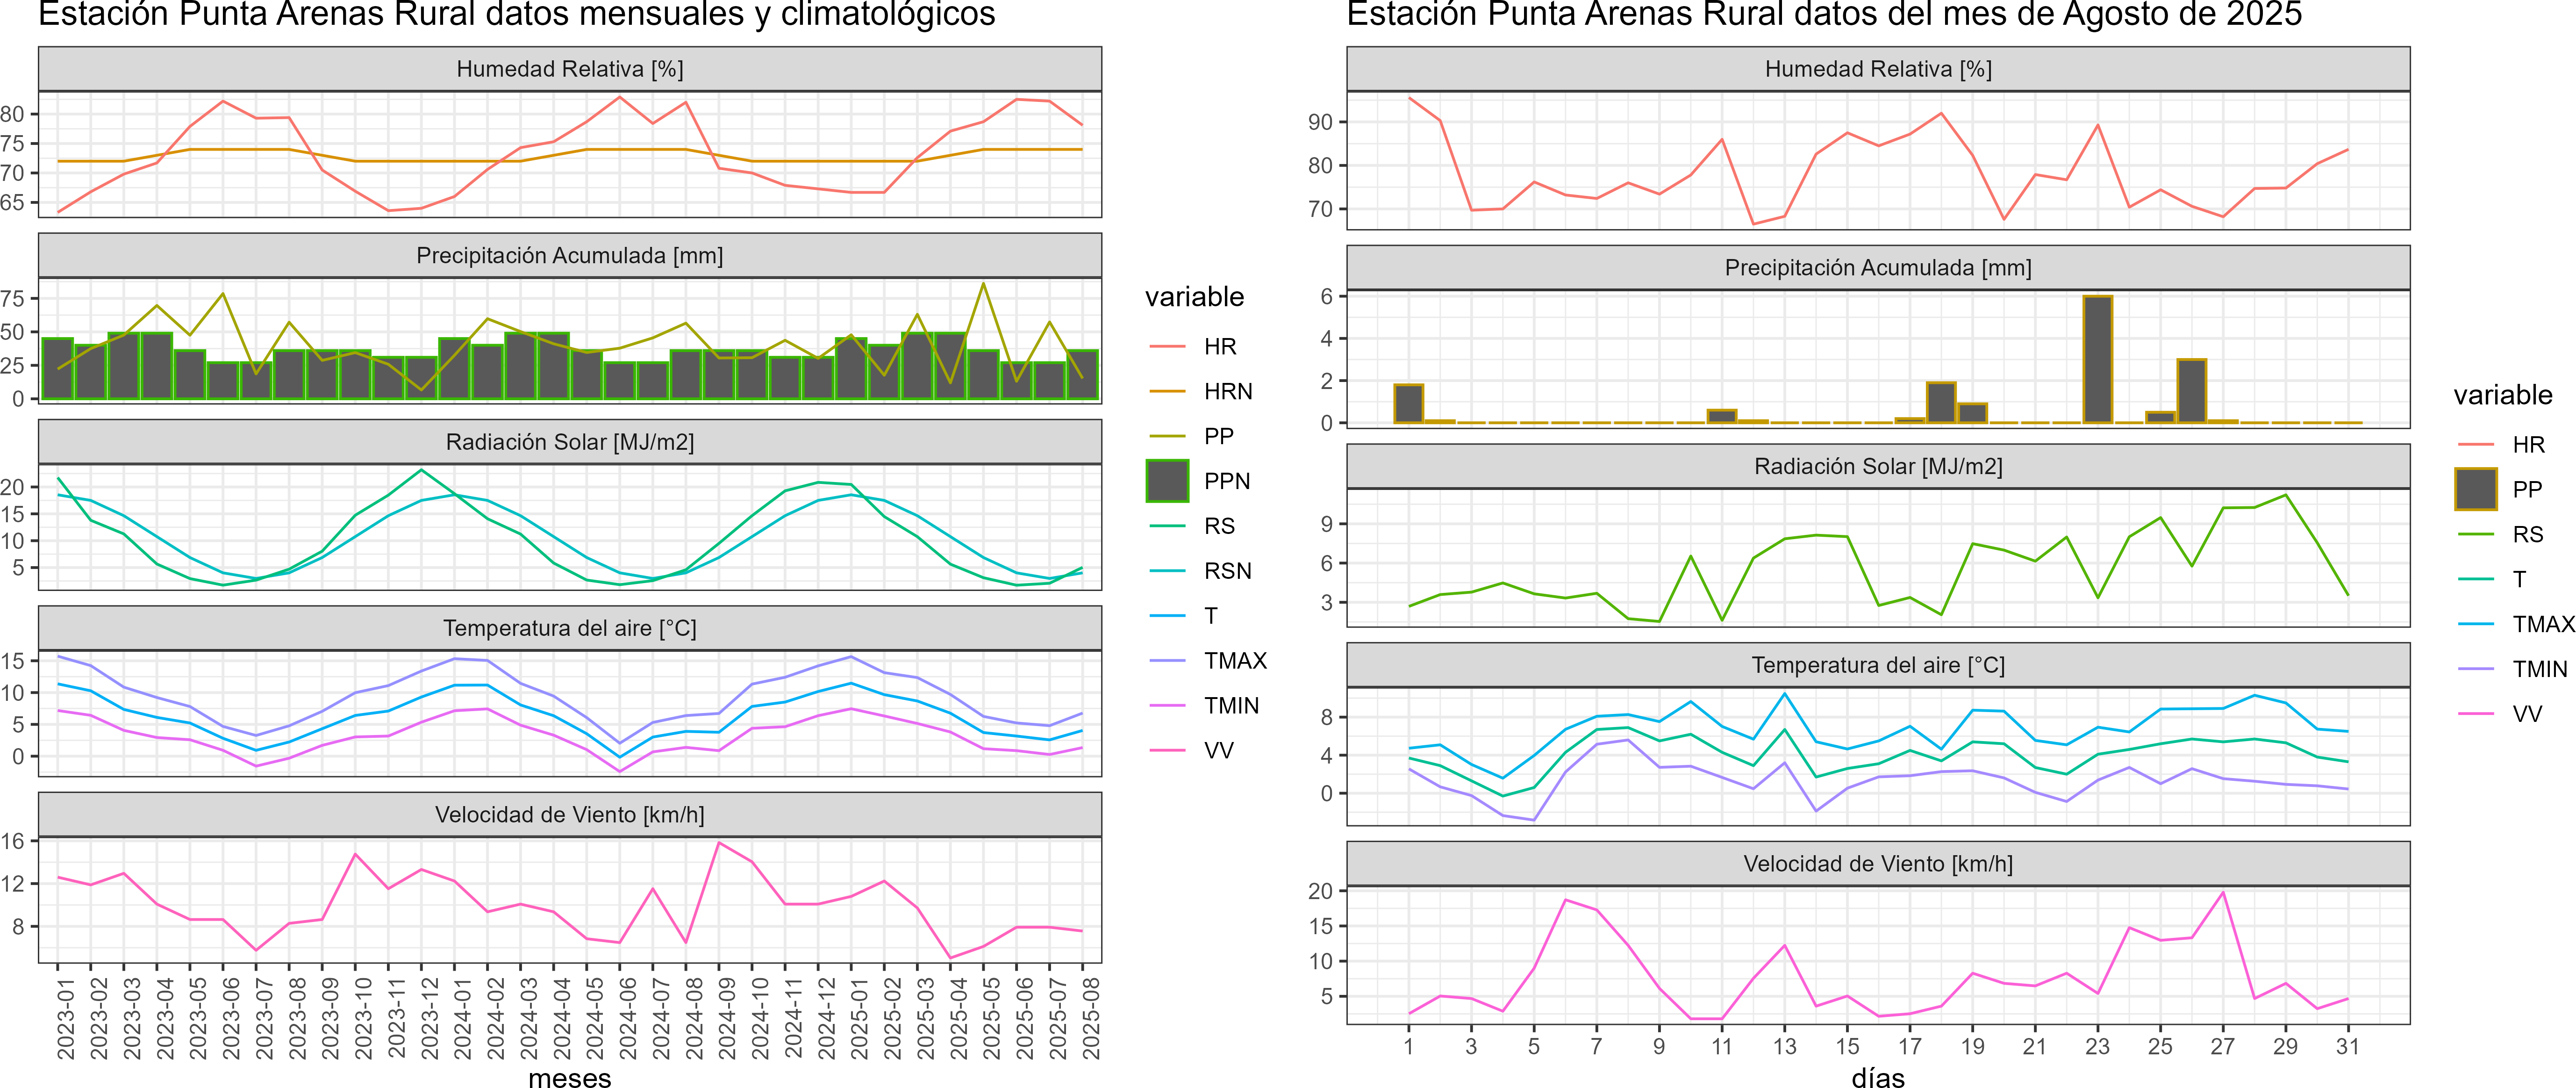Click the T legend entry in left legend
Screen dimensions: 2576x1088
click(x=1210, y=616)
